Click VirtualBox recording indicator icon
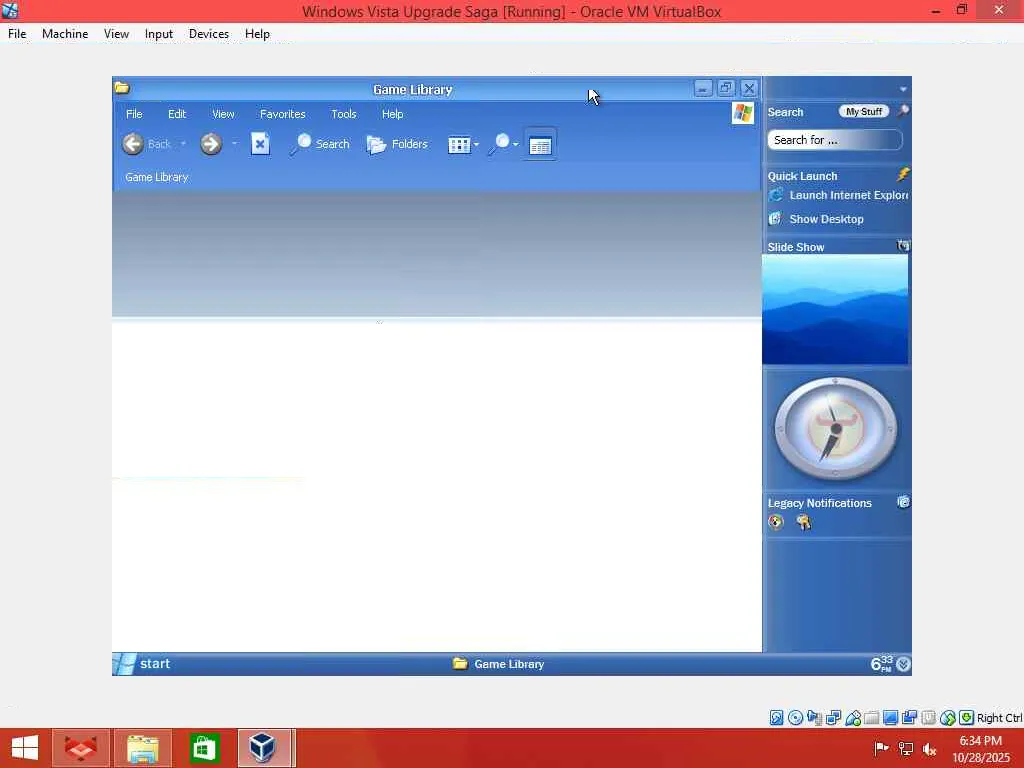Viewport: 1024px width, 768px height. (x=909, y=718)
